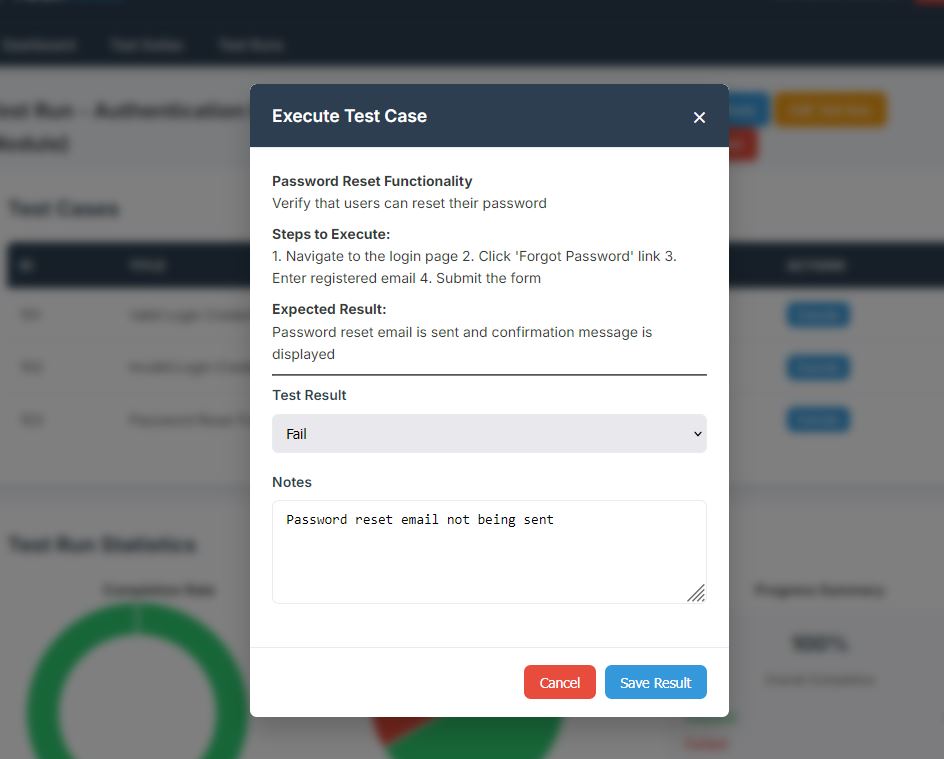
Task: Click the Save Result button
Action: (655, 682)
